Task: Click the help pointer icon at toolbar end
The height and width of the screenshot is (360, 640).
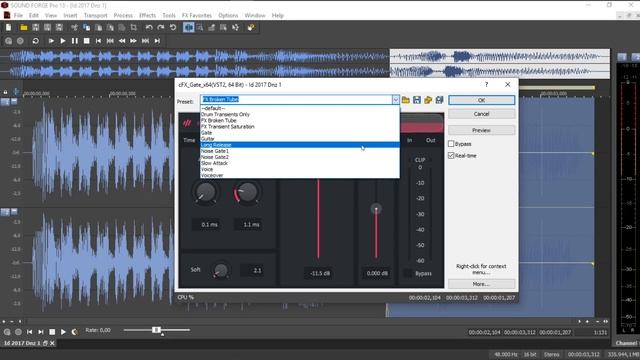Action: coord(251,28)
